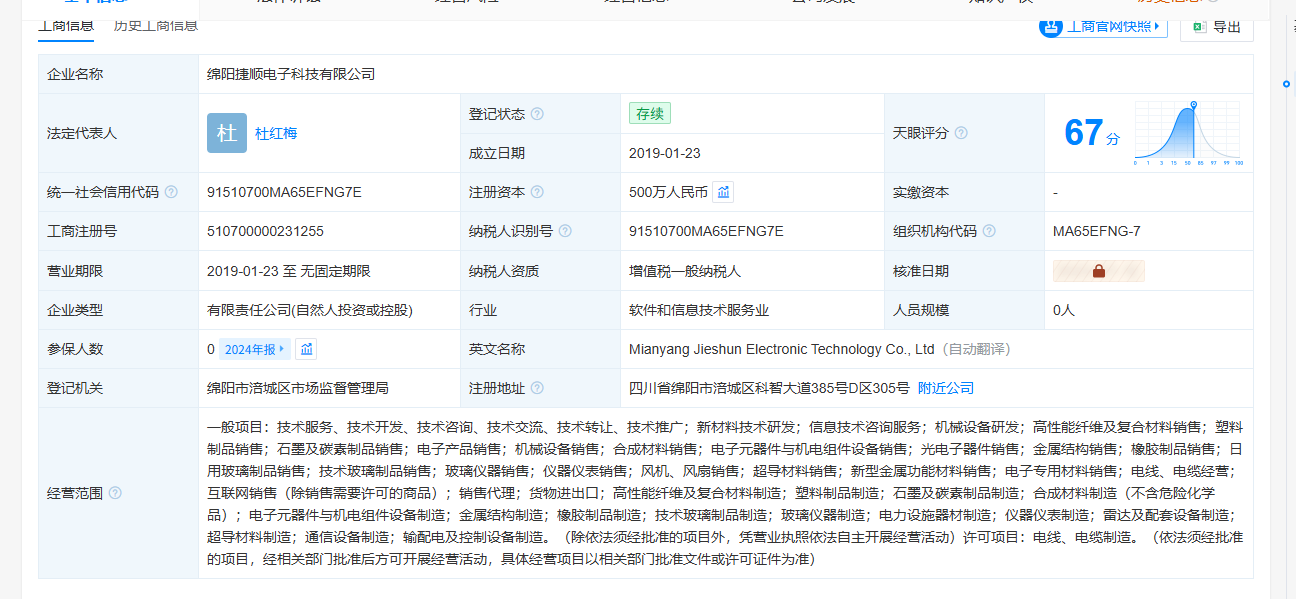Viewport: 1296px width, 599px height.
Task: Click the 杜 avatar thumbnail
Action: 227,133
